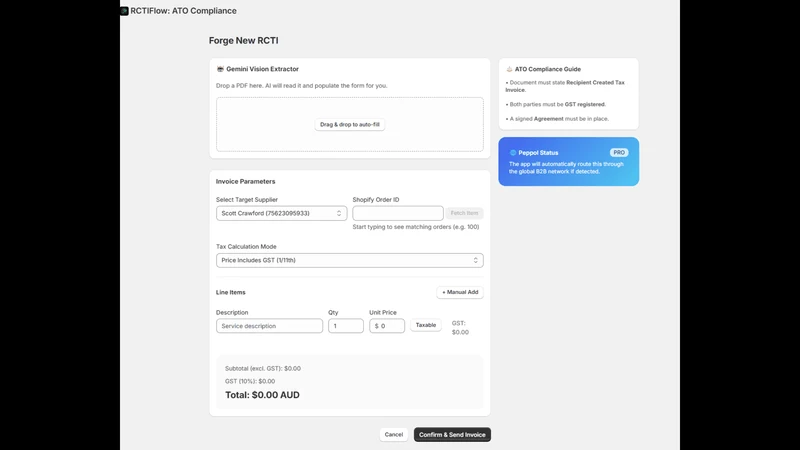Click the + Manual Add button
Image resolution: width=800 pixels, height=450 pixels.
pos(460,292)
